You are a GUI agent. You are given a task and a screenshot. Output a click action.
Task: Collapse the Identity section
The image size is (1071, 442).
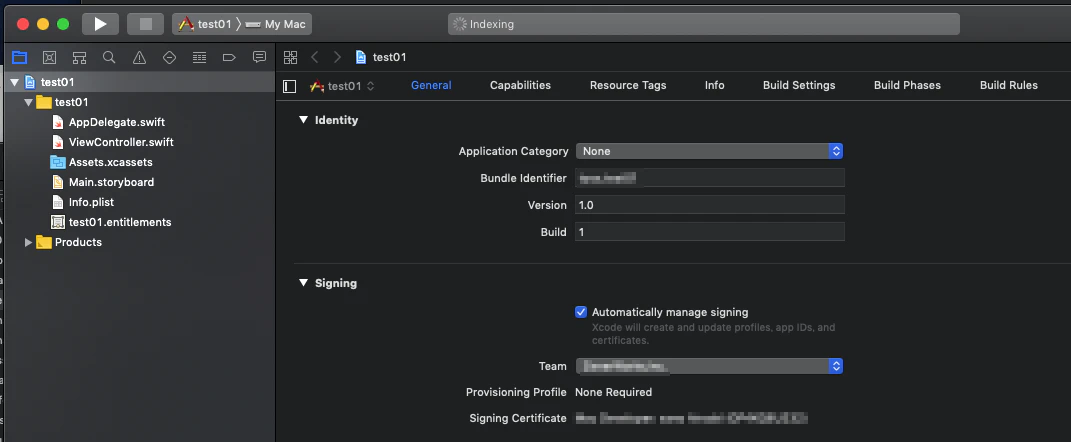[x=303, y=120]
